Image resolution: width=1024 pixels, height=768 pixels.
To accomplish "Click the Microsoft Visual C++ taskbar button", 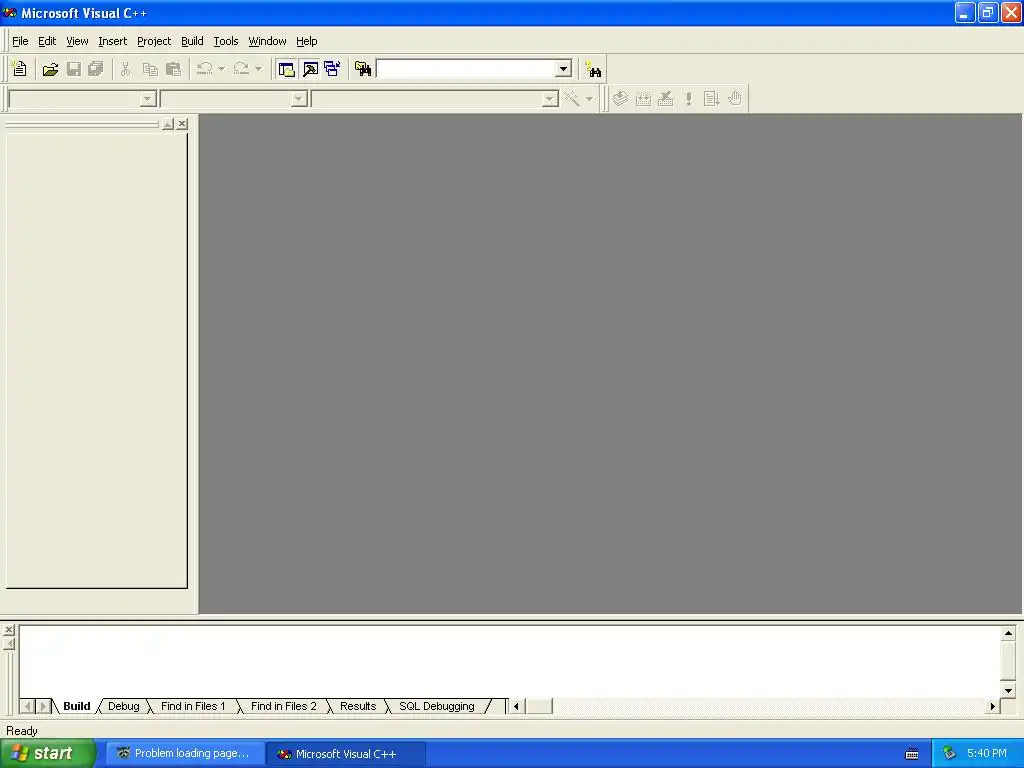I will click(x=346, y=754).
